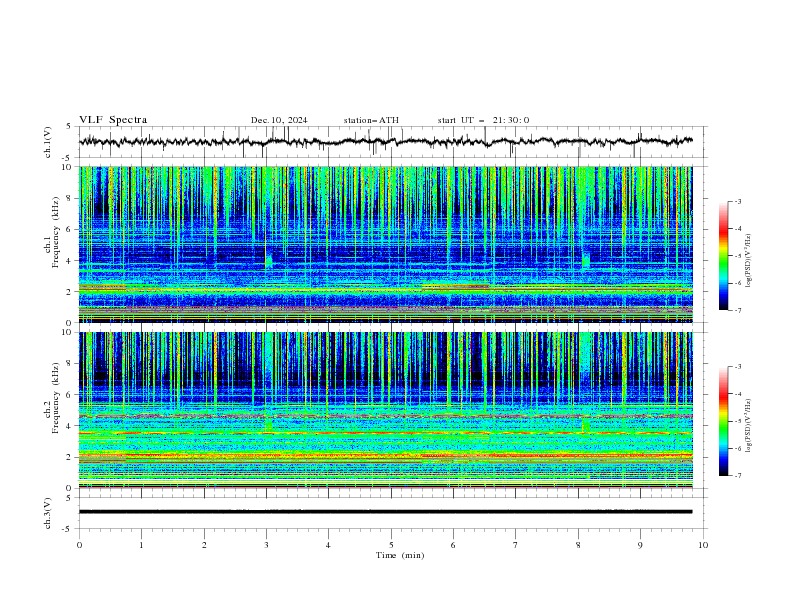
Task: Click the "ch.3(V)" waveform axis label
Action: click(x=47, y=513)
